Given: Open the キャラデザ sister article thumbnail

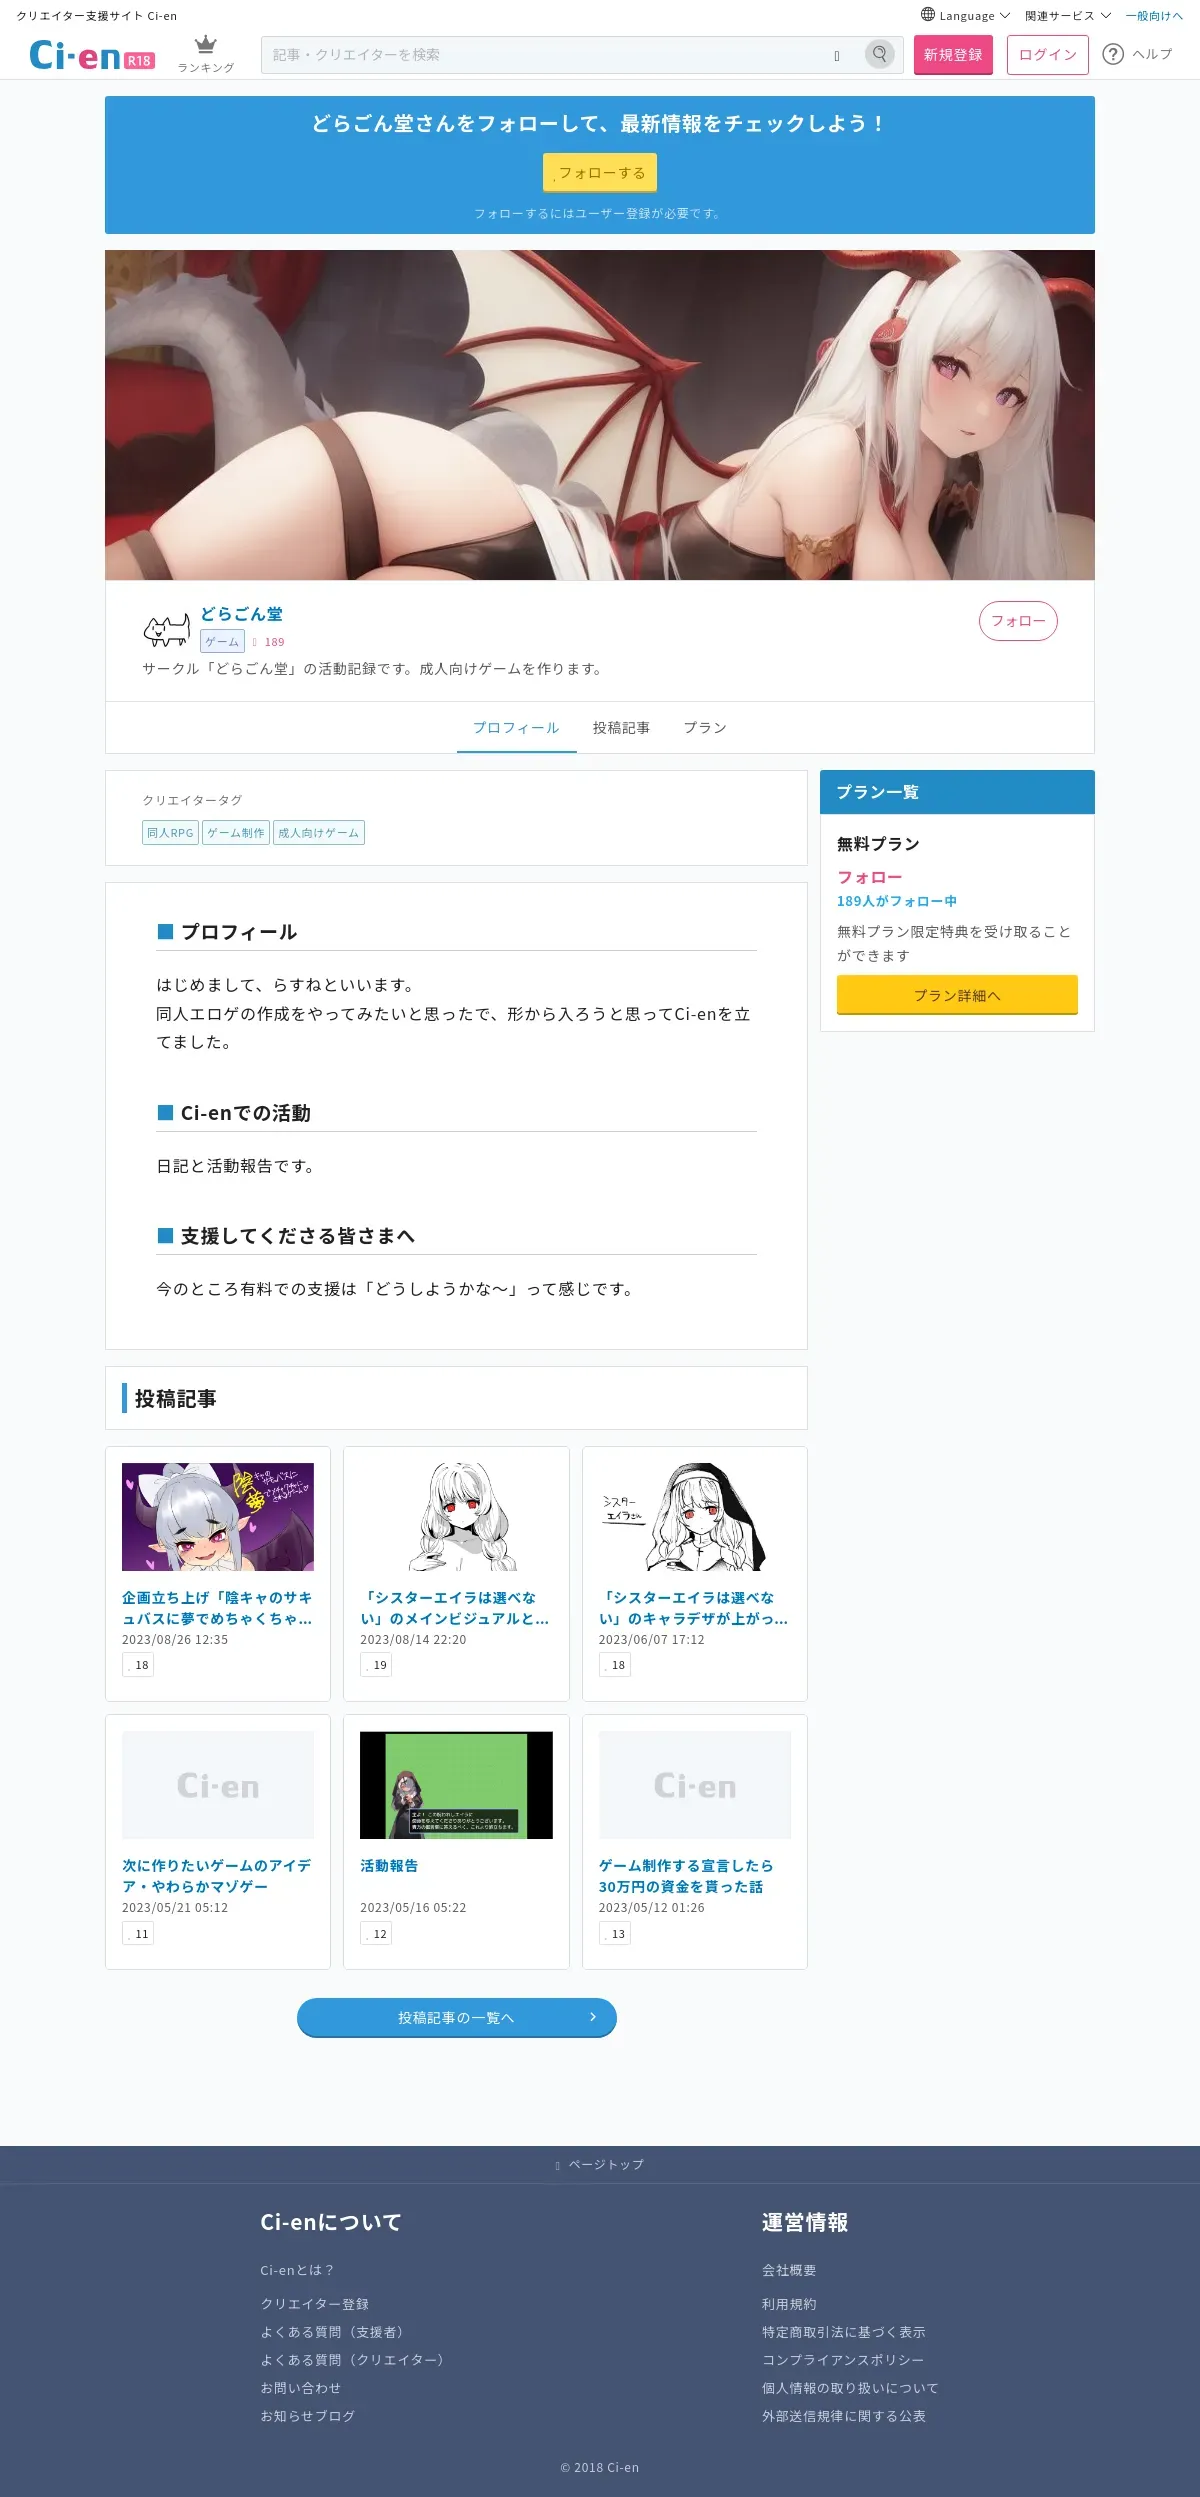Looking at the screenshot, I should 695,1517.
